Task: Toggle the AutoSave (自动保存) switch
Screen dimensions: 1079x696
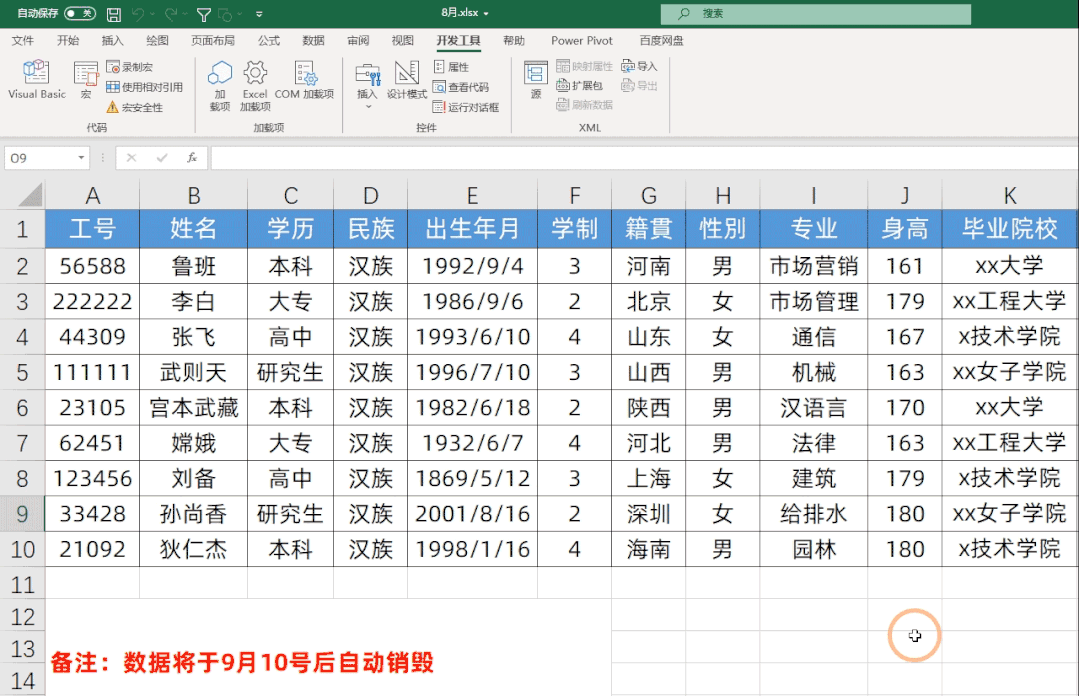Action: tap(80, 13)
